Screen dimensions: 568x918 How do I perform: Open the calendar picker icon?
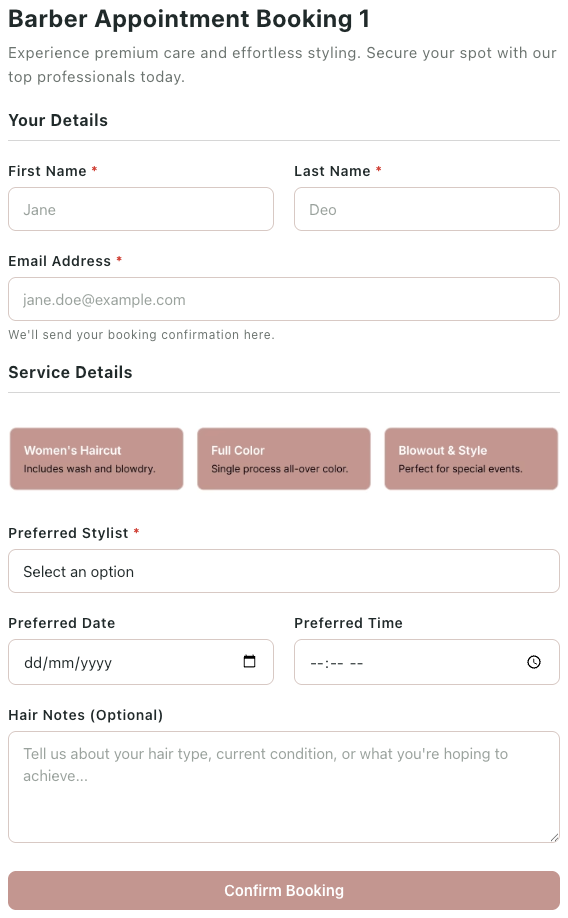tap(249, 662)
